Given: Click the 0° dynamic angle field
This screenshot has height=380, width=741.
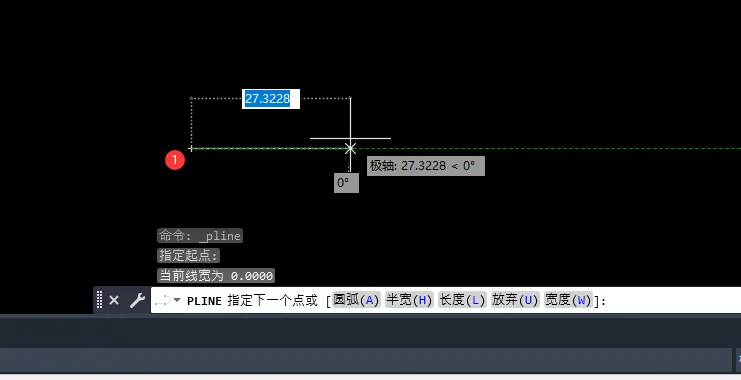Looking at the screenshot, I should (346, 183).
